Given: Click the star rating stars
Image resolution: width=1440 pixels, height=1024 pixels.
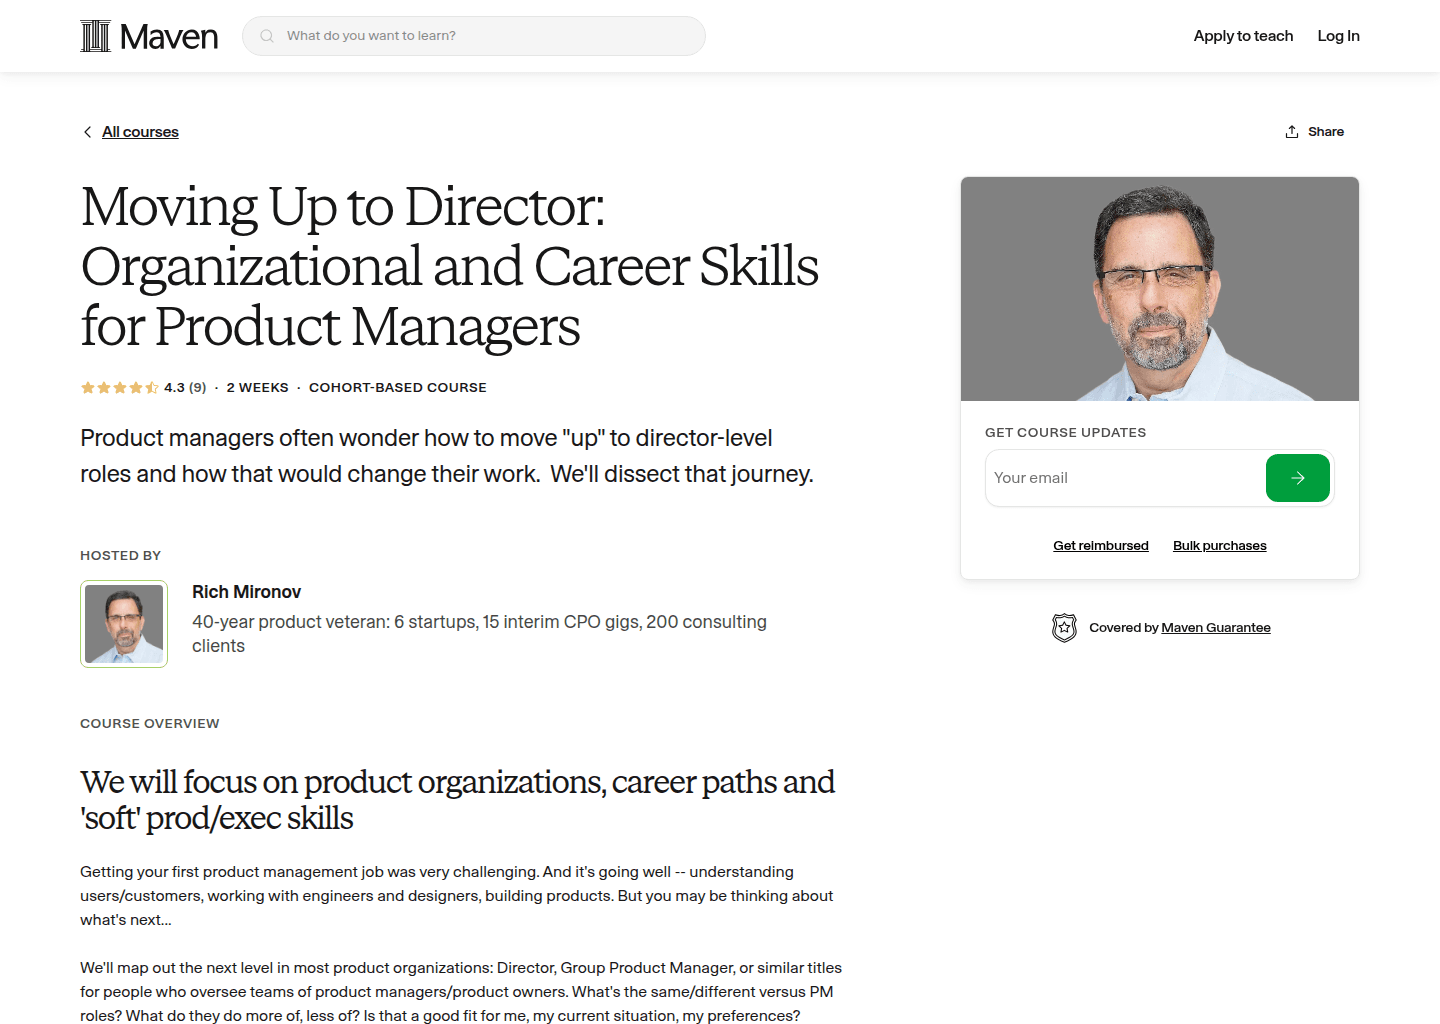Looking at the screenshot, I should click(119, 387).
